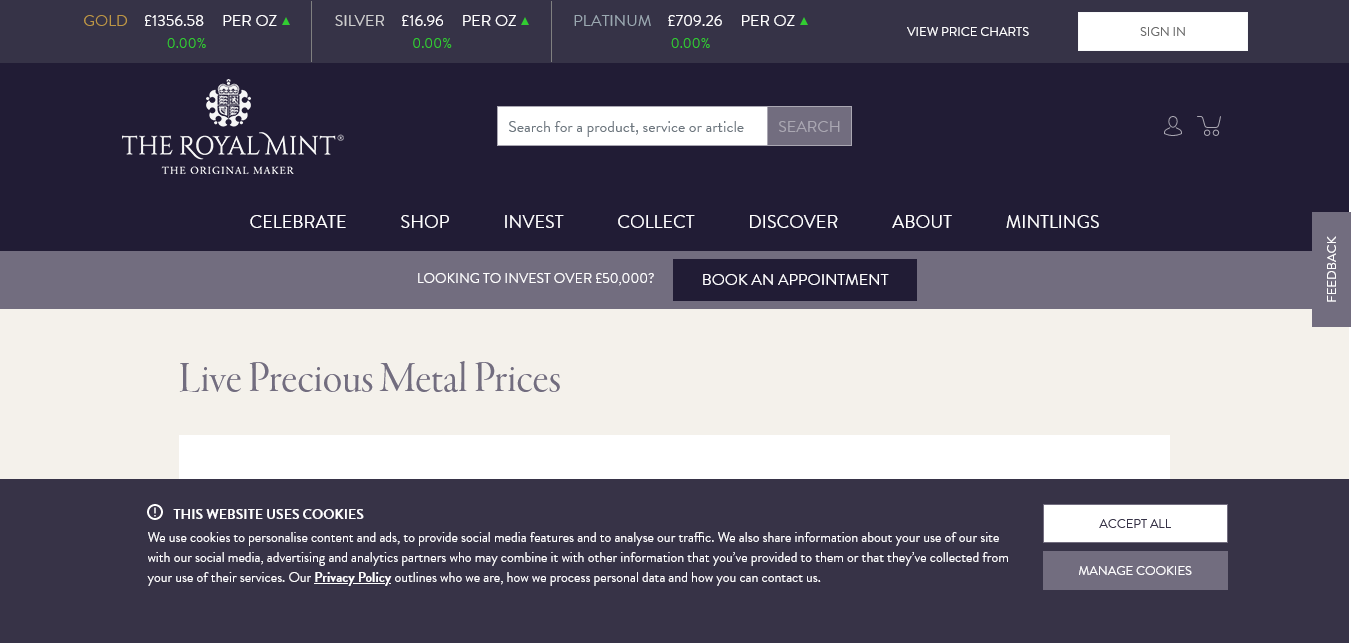This screenshot has width=1366, height=643.
Task: Expand the Collect menu
Action: coord(656,222)
